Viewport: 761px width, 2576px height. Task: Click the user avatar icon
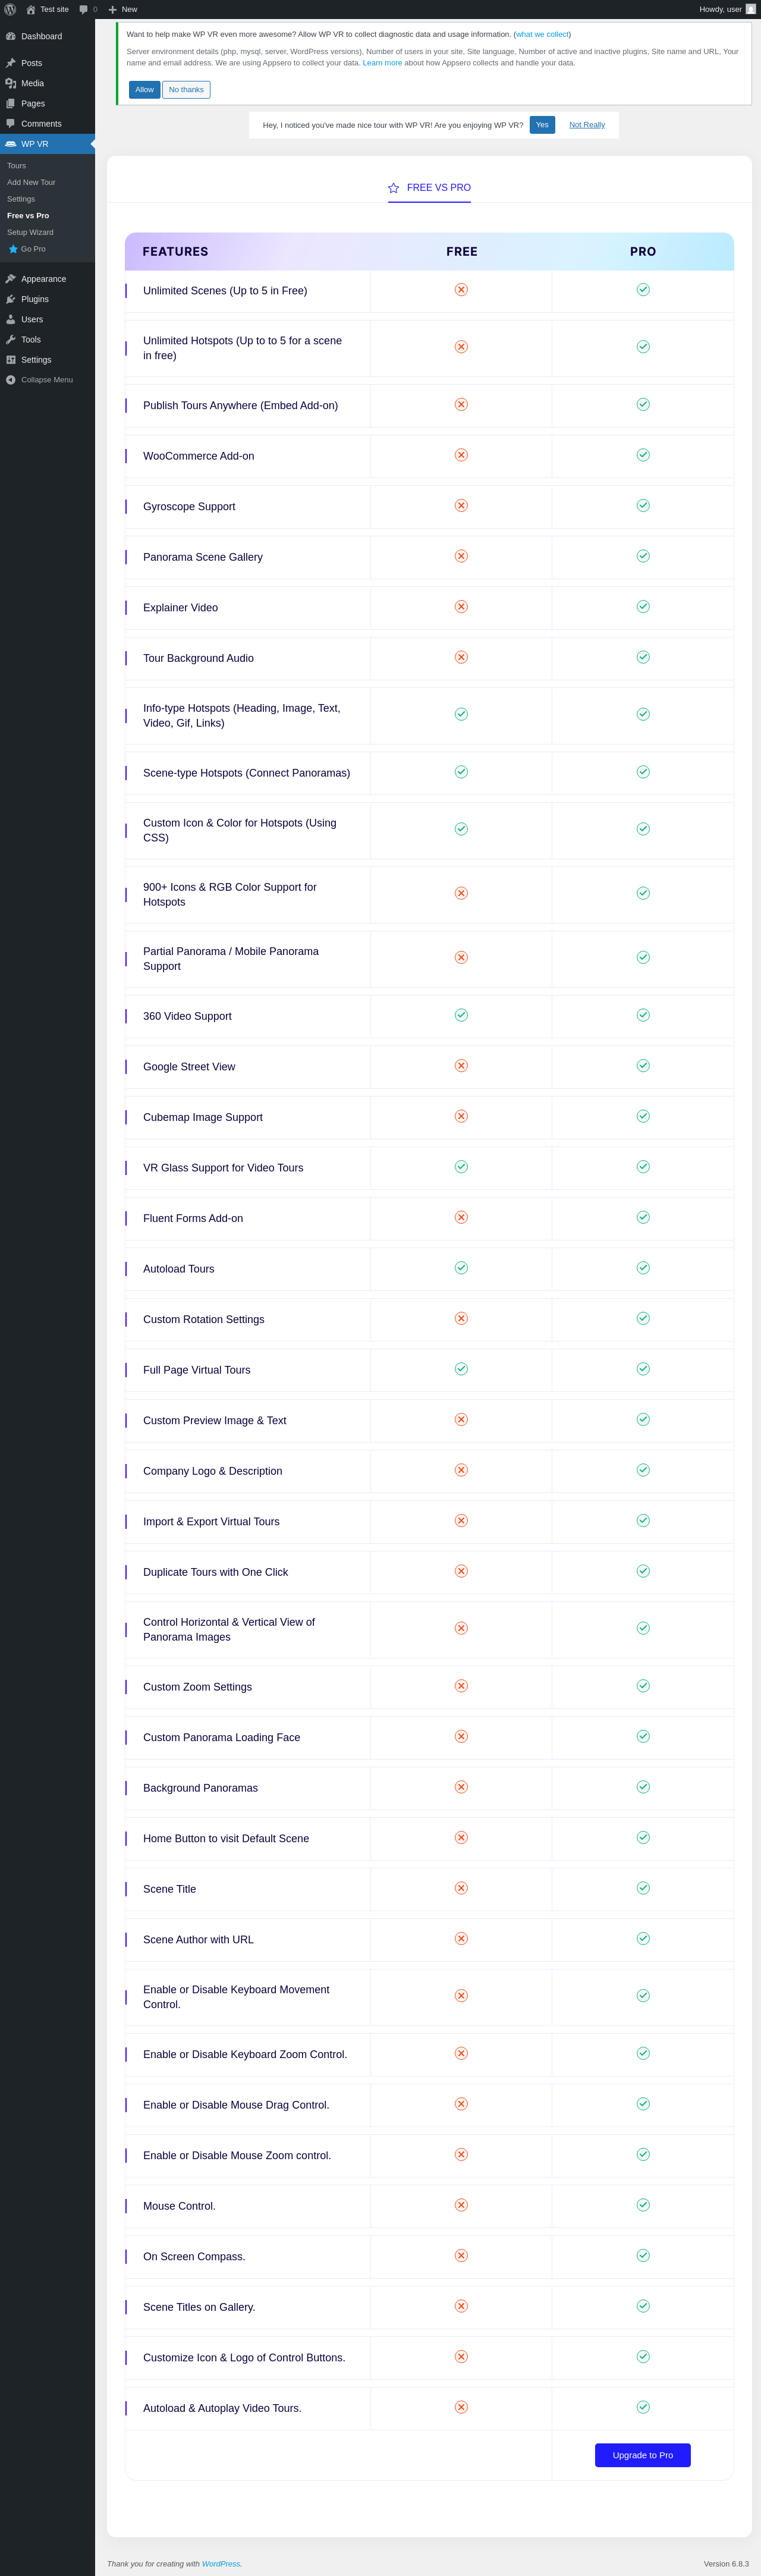pyautogui.click(x=751, y=9)
